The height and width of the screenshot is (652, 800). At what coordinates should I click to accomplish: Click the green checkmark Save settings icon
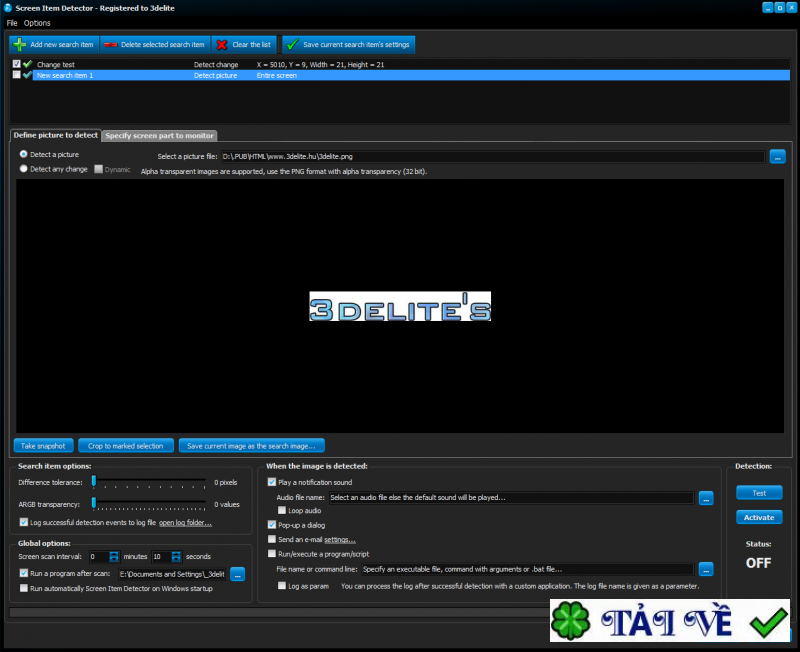click(x=291, y=44)
